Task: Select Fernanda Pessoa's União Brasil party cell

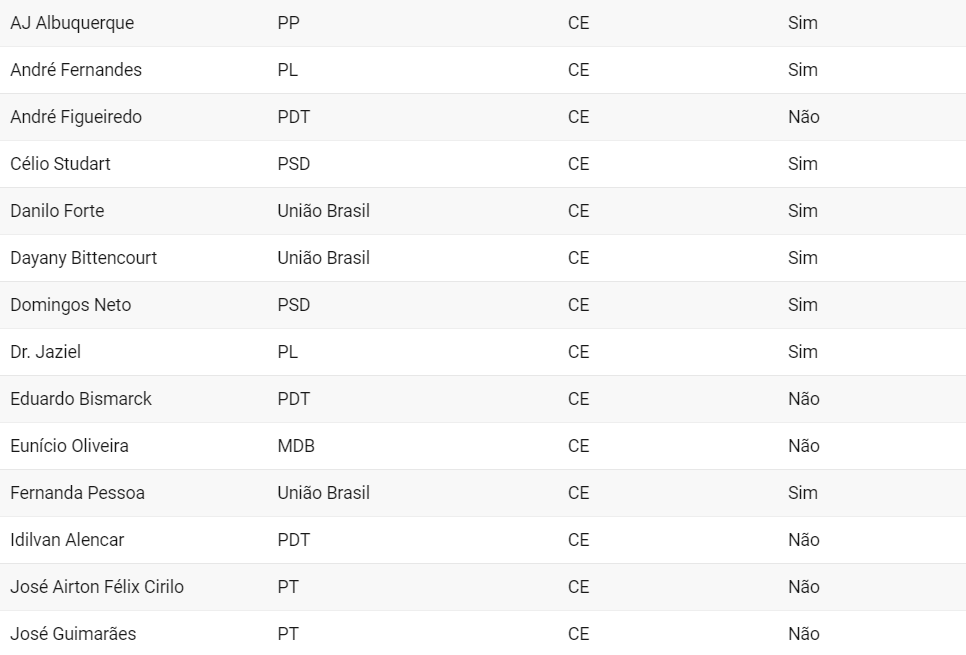Action: [x=323, y=493]
